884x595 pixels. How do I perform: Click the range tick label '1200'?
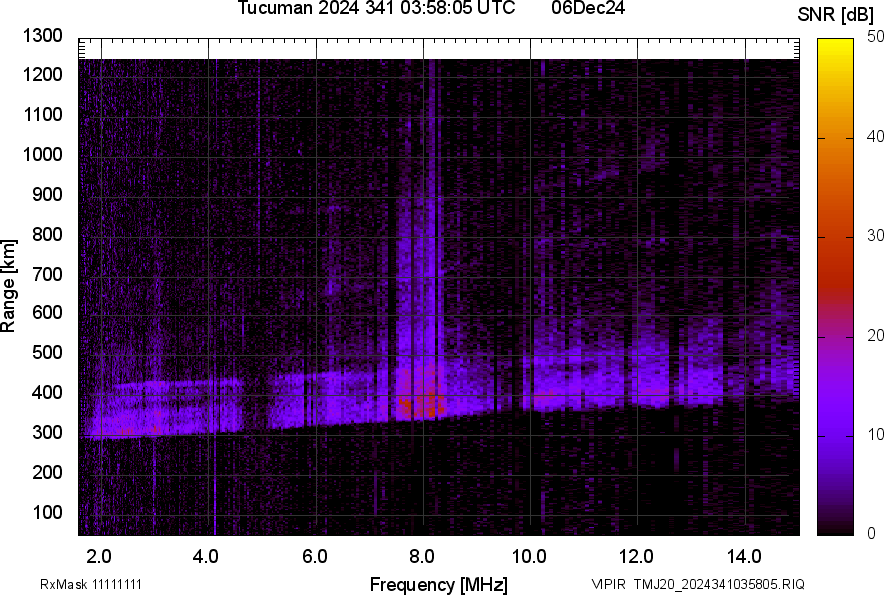point(42,74)
